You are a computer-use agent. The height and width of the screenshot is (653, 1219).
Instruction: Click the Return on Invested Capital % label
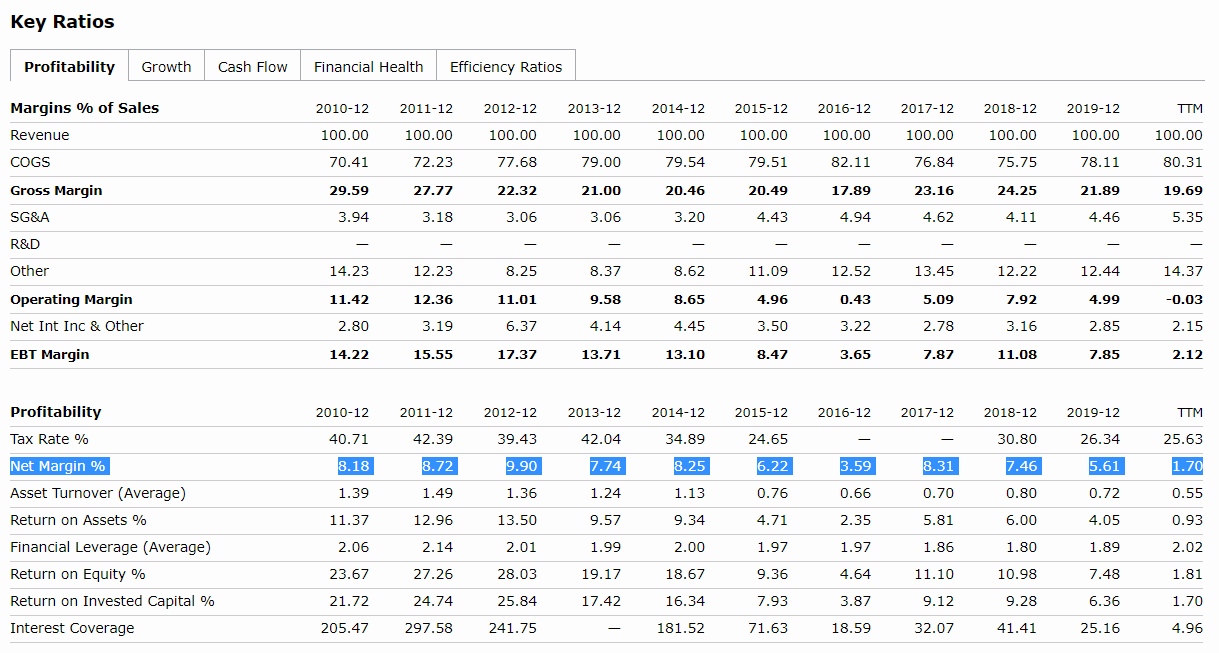[x=112, y=601]
